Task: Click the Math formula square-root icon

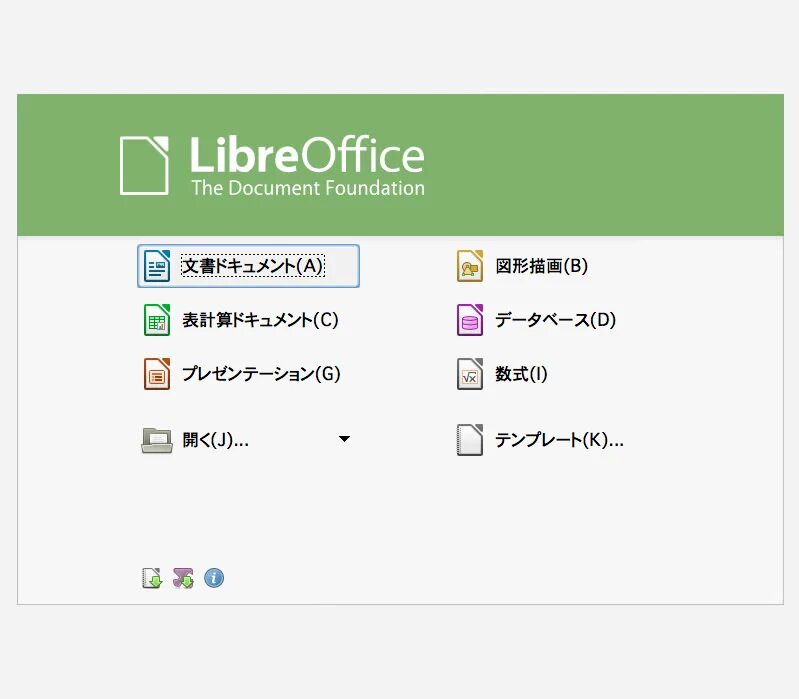Action: click(x=470, y=374)
